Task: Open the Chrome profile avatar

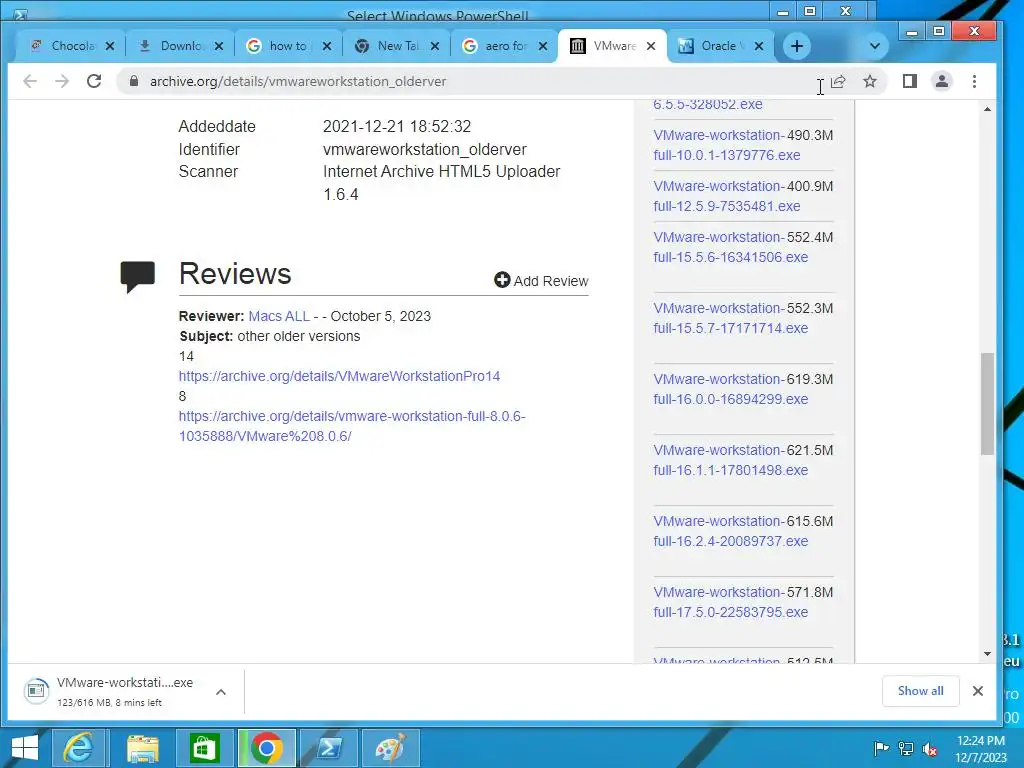Action: [x=942, y=81]
